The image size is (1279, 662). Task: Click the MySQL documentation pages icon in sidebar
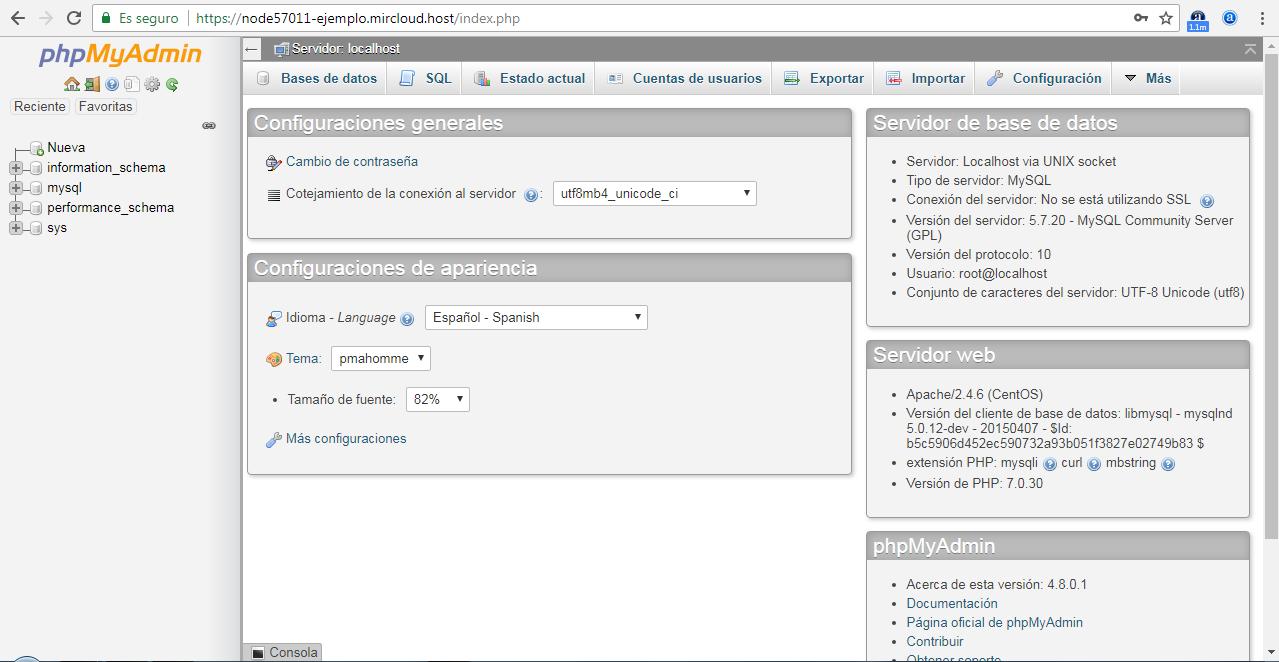click(x=131, y=85)
